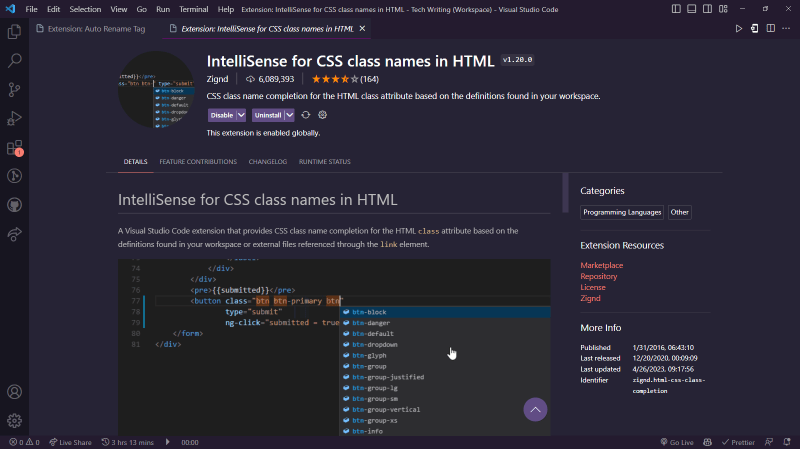Expand the Uninstall button dropdown arrow
The width and height of the screenshot is (800, 449).
(x=289, y=115)
